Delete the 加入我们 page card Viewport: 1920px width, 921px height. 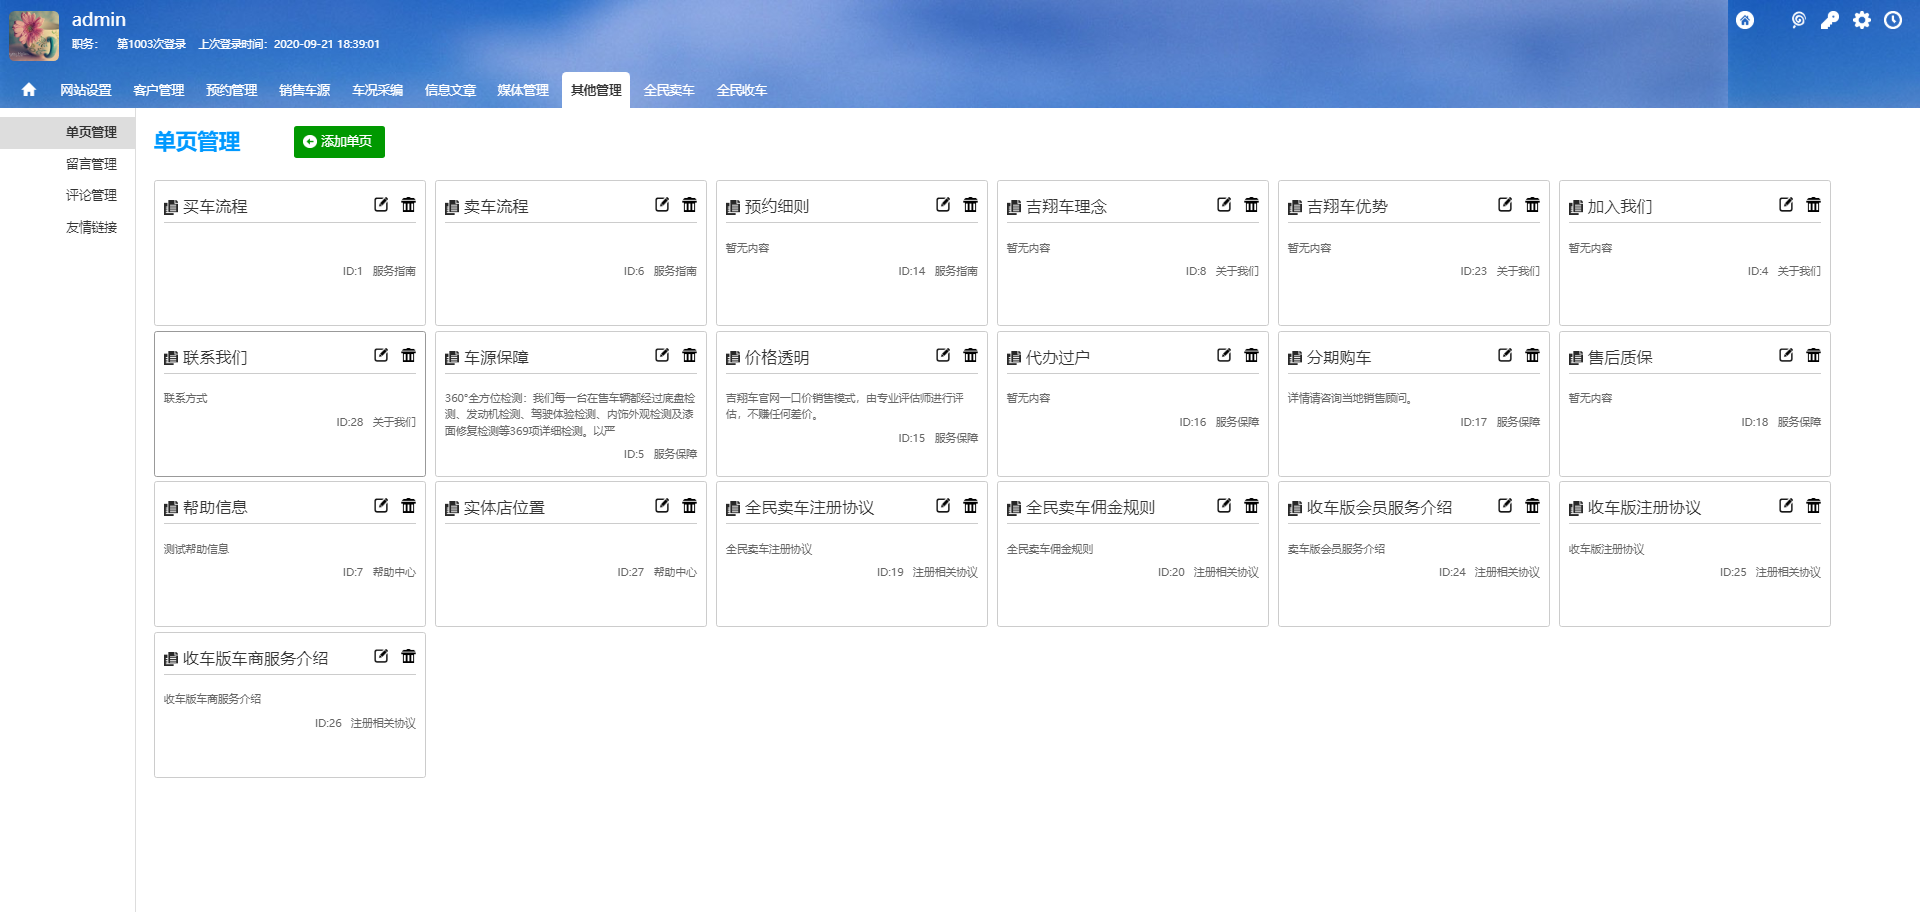(1813, 205)
